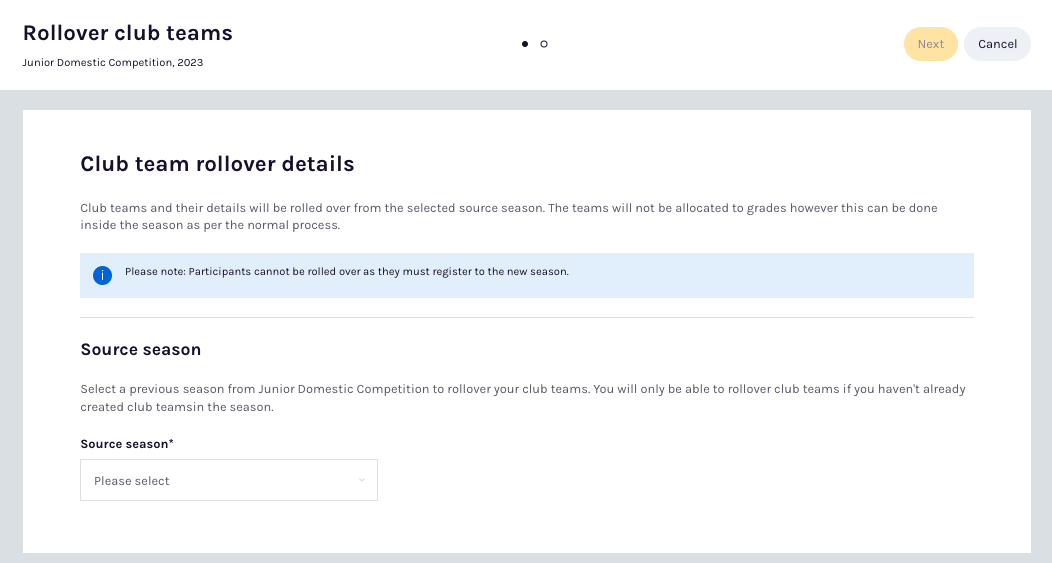The image size is (1052, 563).
Task: Click the divider line above Source season heading
Action: pos(527,318)
